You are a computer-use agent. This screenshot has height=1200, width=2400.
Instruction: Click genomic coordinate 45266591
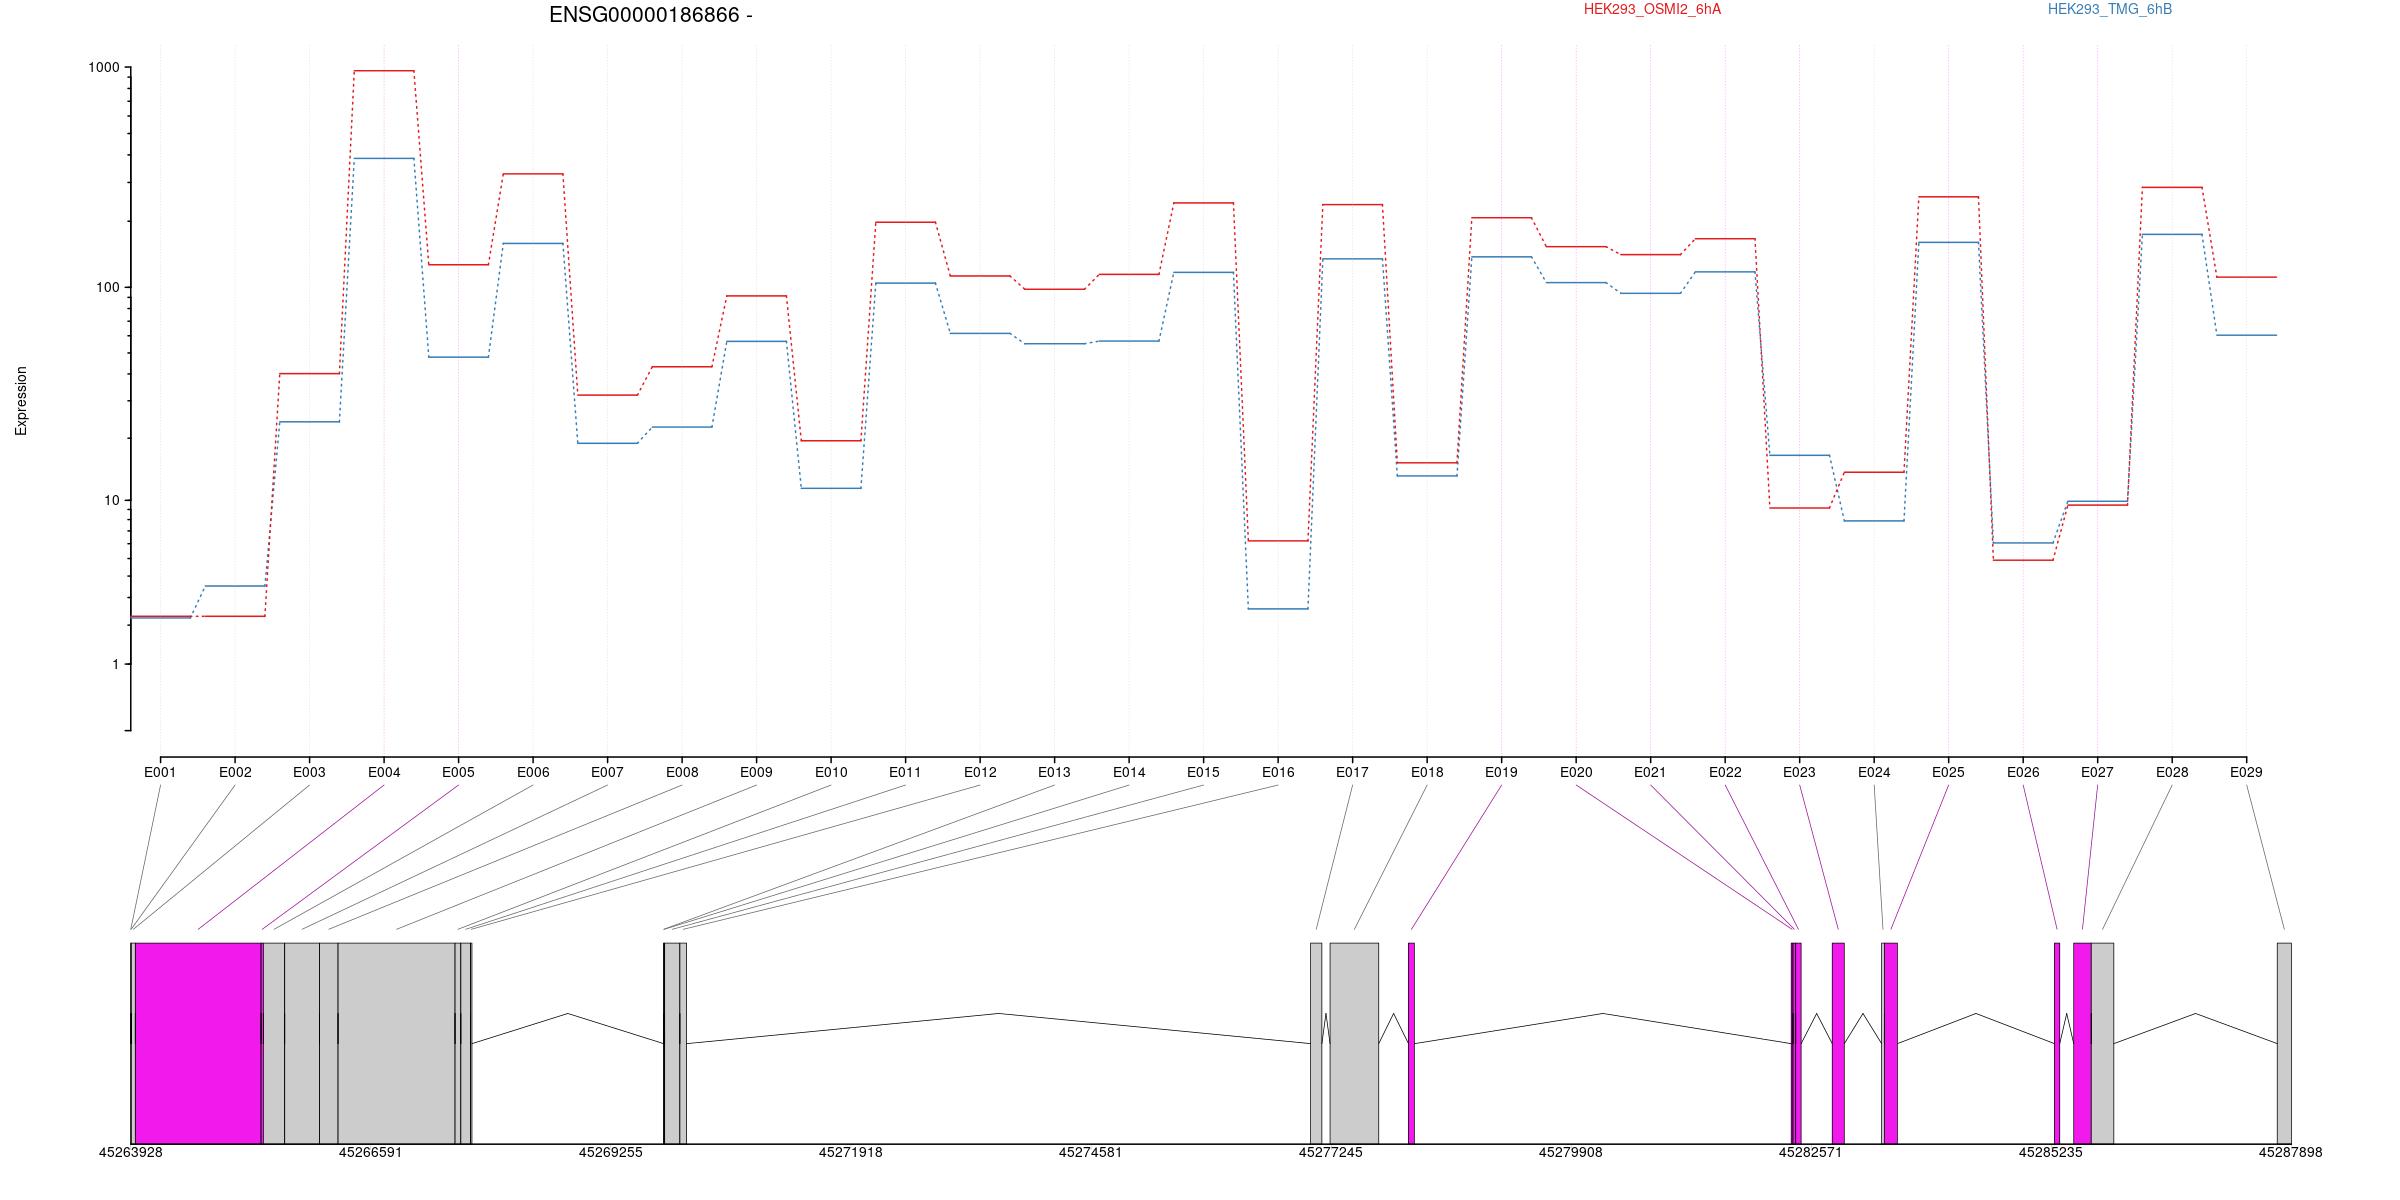click(370, 1152)
